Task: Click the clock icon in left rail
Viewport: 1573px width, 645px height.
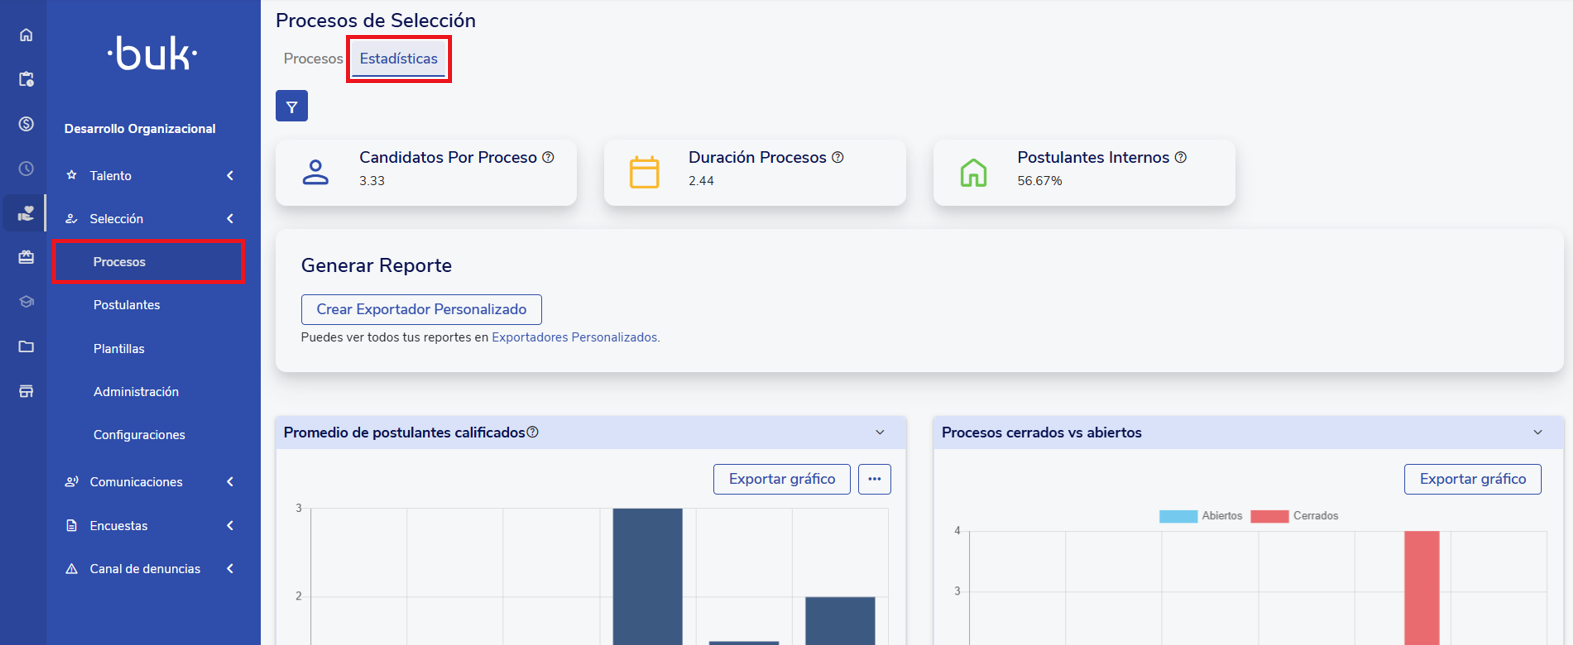Action: pyautogui.click(x=26, y=169)
